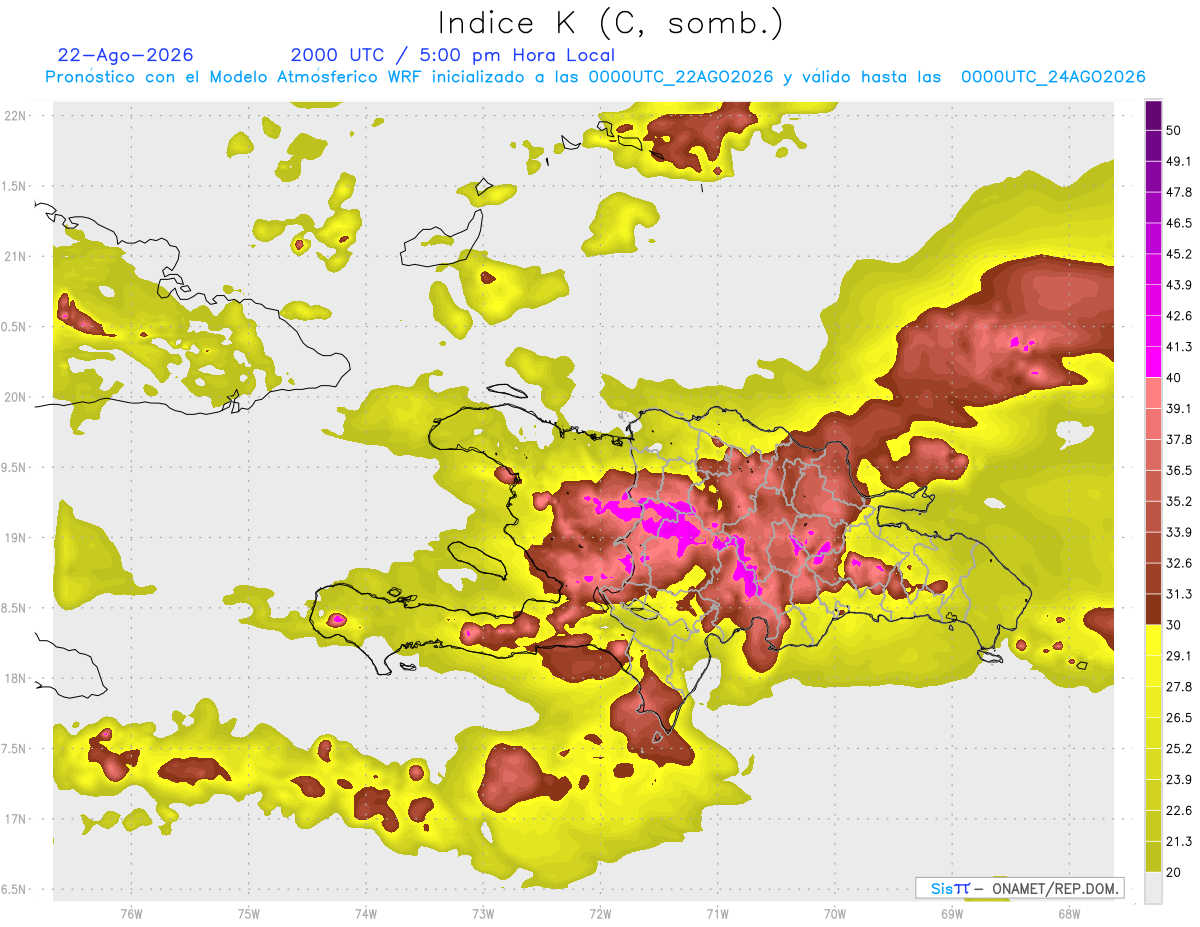
Task: Click the latitude axis label '22N'
Action: coord(15,116)
